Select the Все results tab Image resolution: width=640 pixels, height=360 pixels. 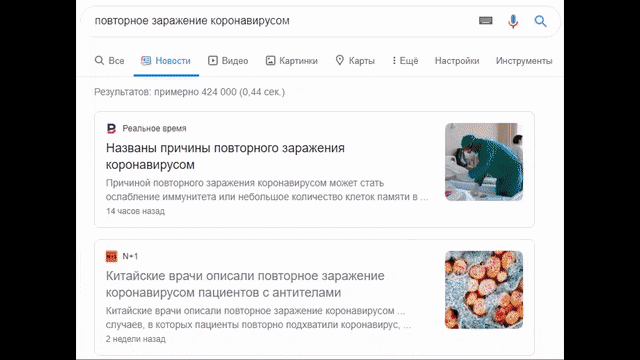pos(109,61)
